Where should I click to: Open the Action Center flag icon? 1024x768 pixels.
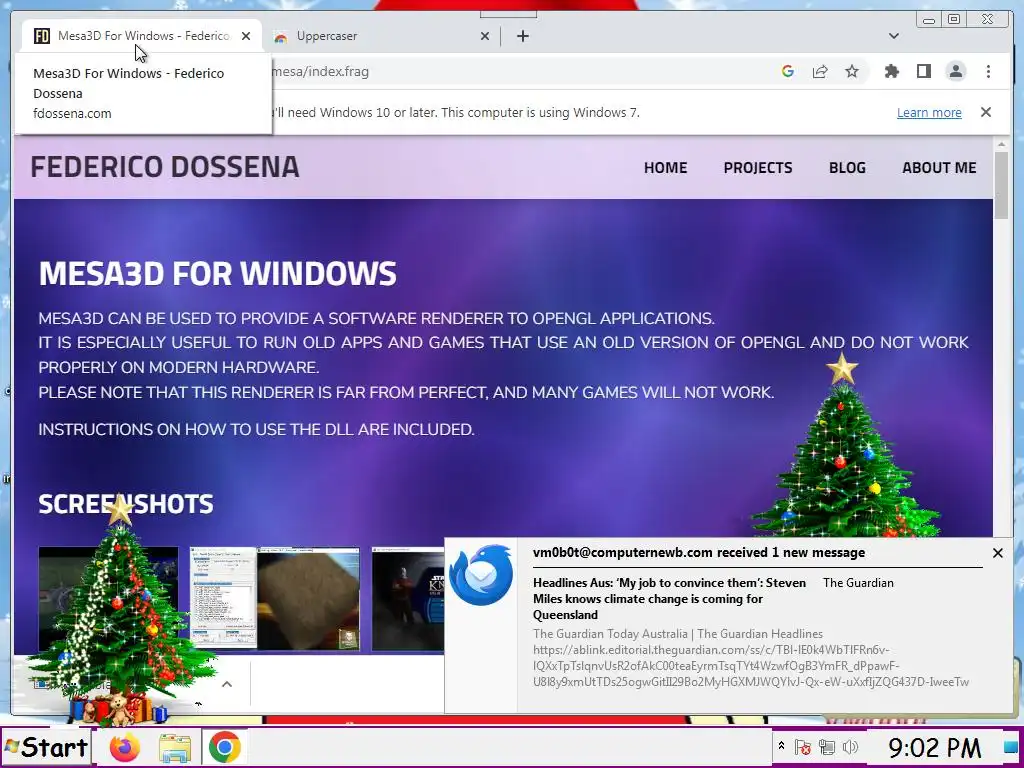tap(803, 747)
